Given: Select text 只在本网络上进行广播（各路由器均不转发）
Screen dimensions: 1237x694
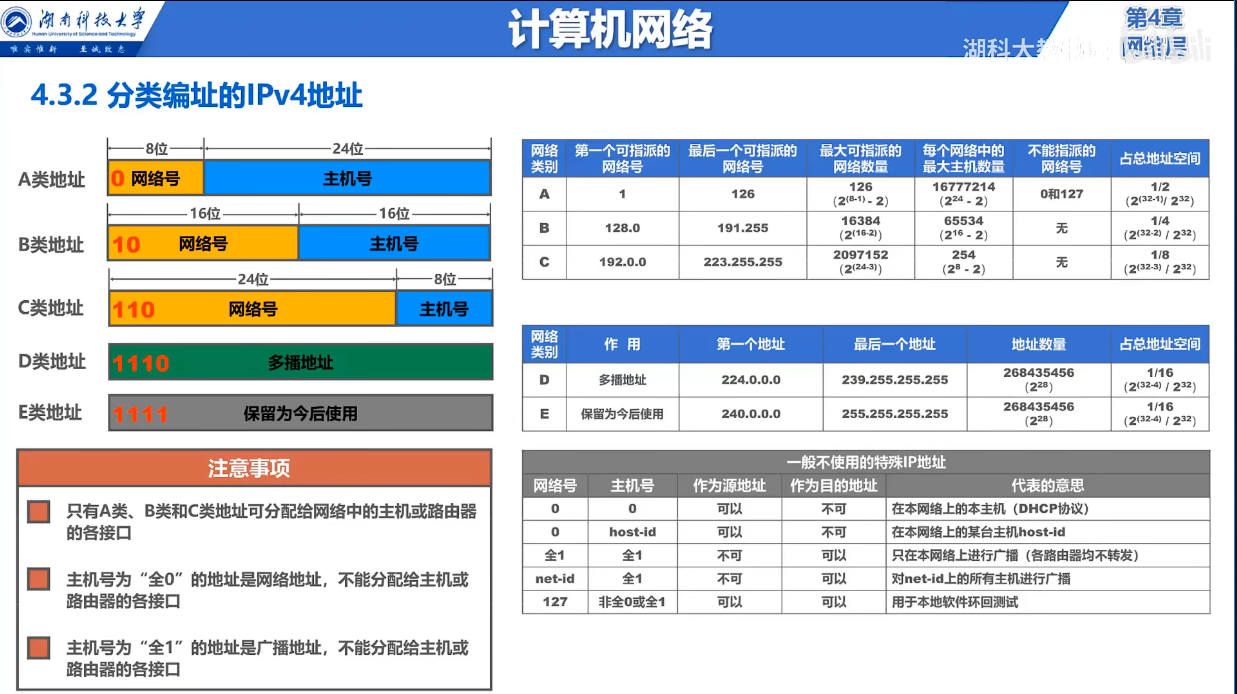Looking at the screenshot, I should tap(1015, 555).
